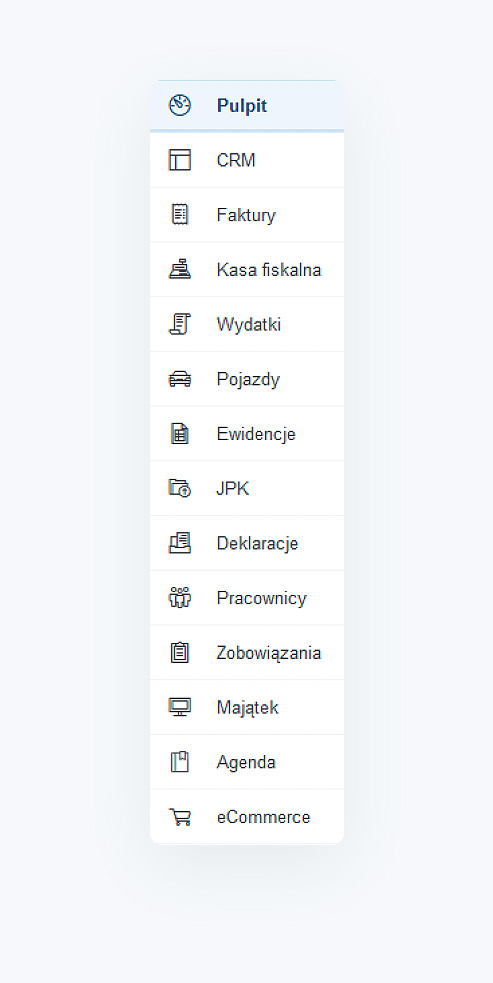Go to the Pulpit menu entry
Screen dimensions: 493x983
247,105
